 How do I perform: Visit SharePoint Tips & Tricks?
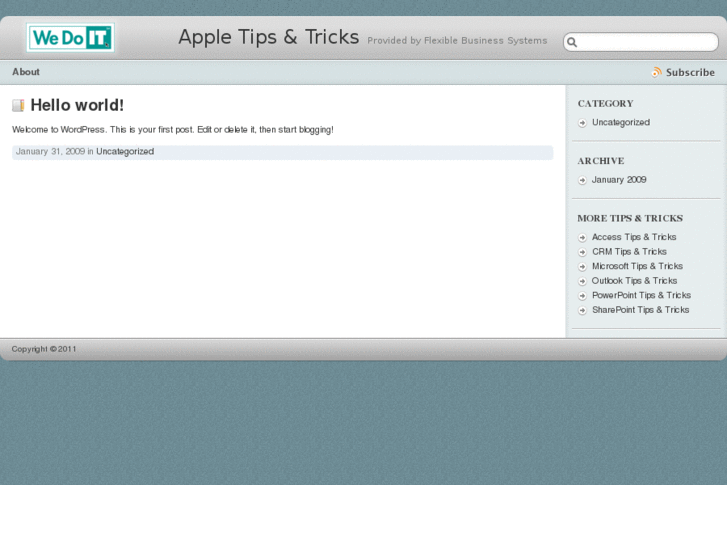640,310
